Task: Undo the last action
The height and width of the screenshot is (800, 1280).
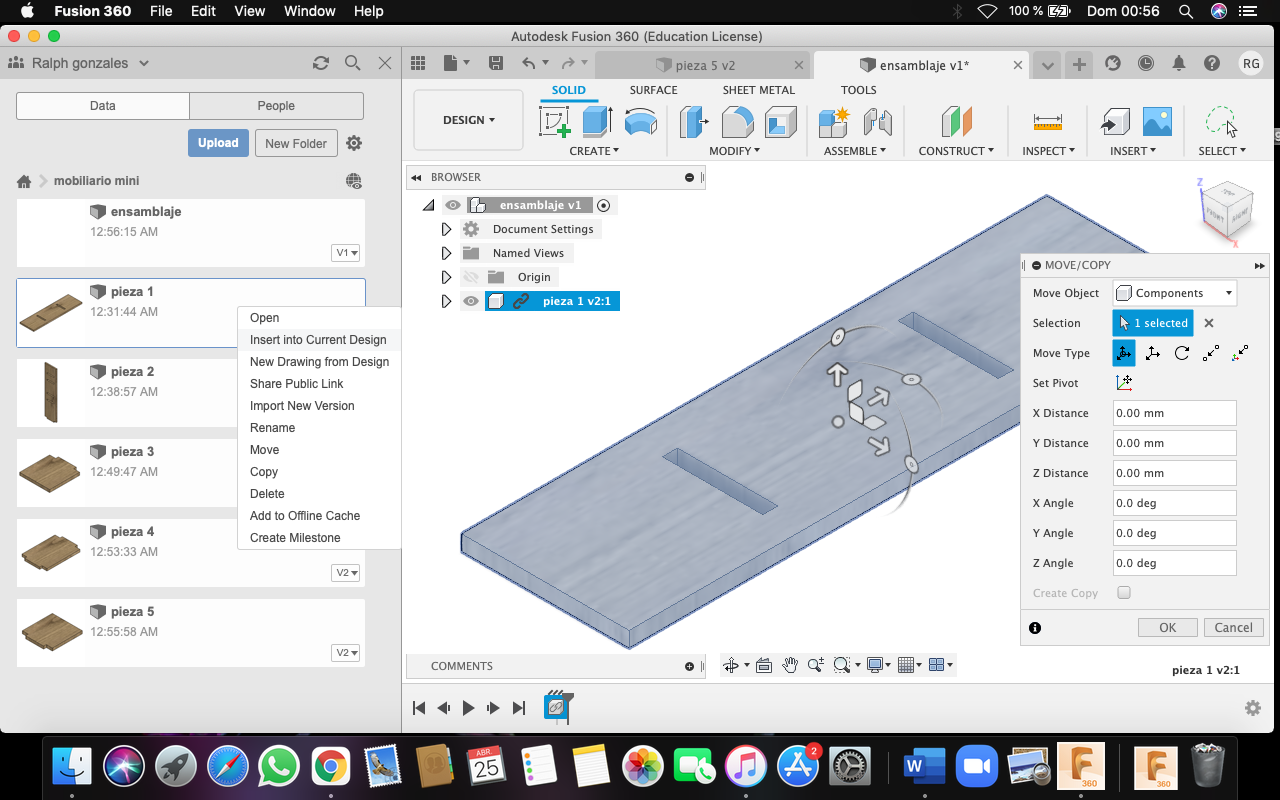Action: coord(529,63)
